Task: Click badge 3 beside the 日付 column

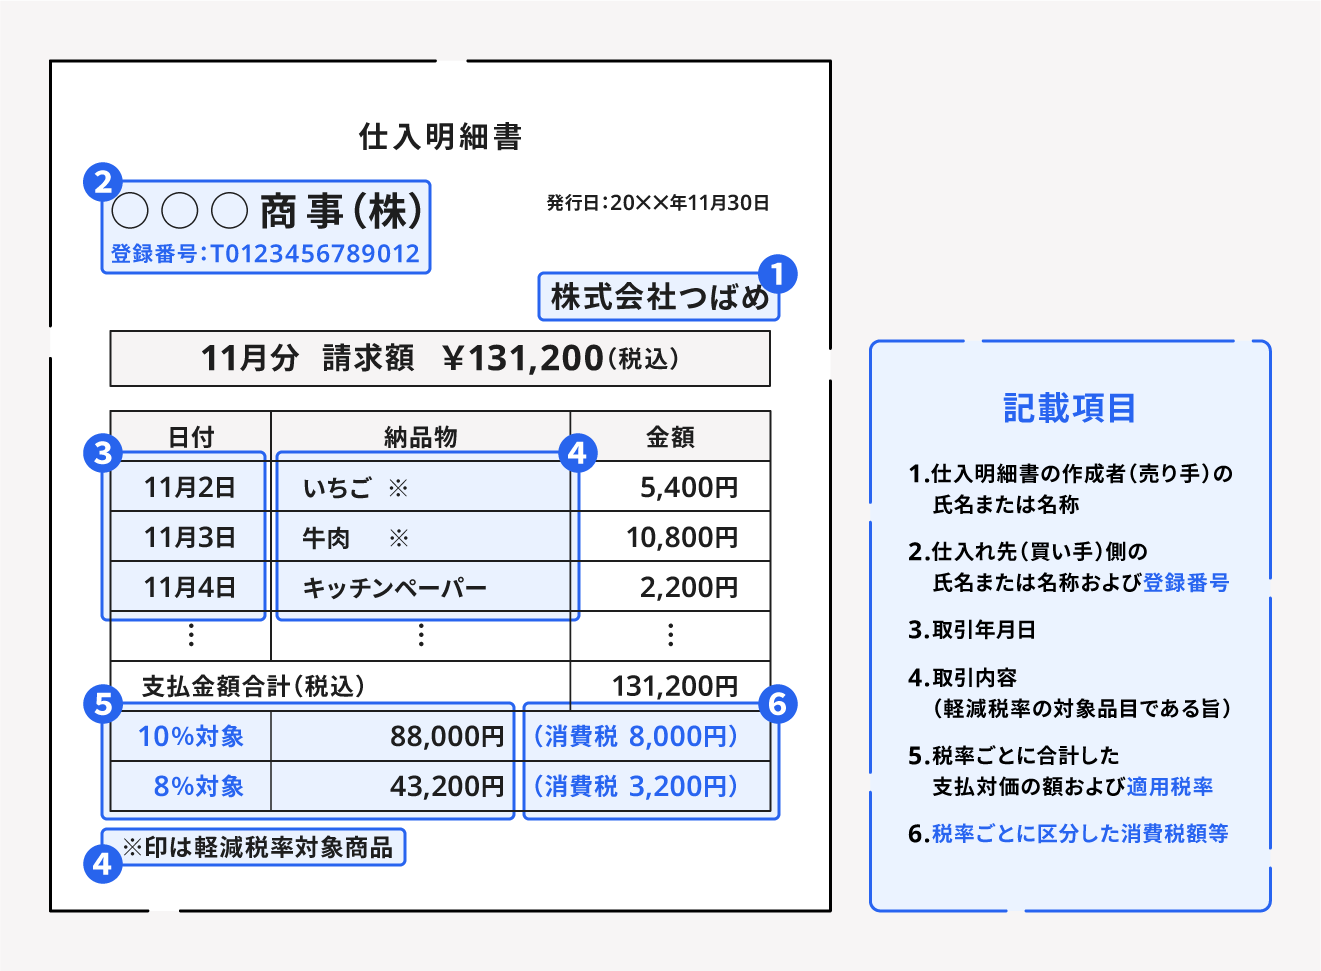Action: [101, 452]
